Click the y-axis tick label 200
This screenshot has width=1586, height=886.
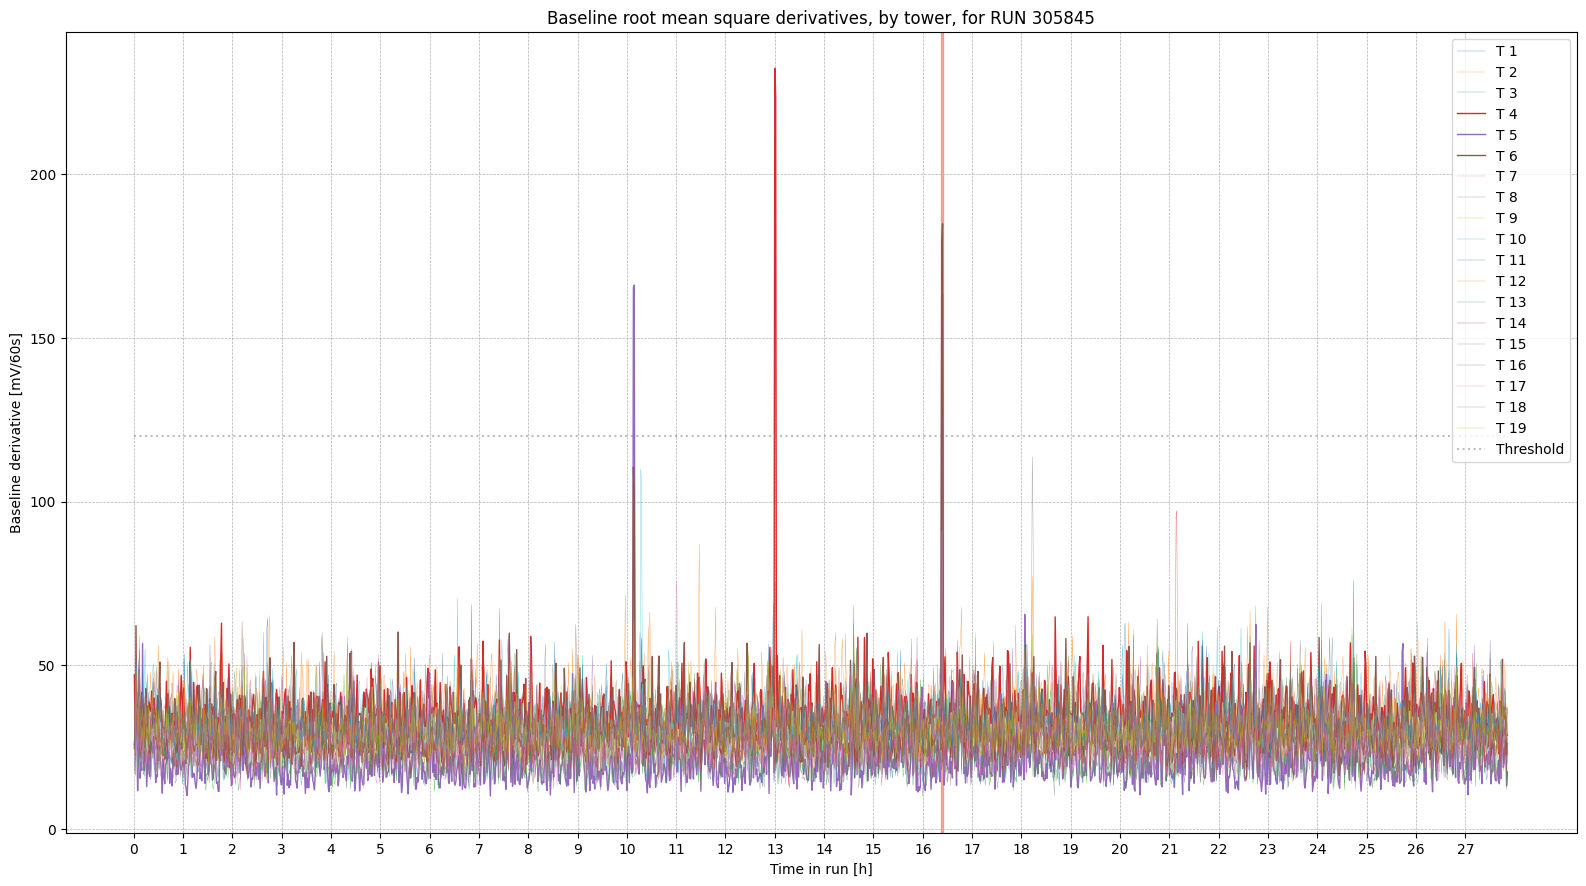point(44,175)
